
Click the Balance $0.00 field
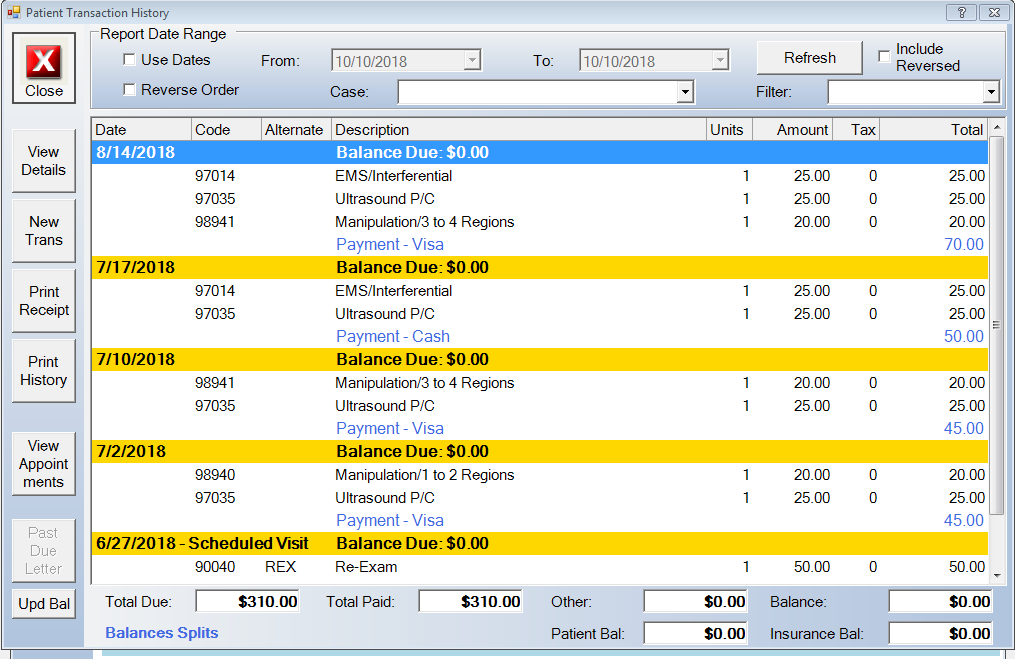coord(940,601)
